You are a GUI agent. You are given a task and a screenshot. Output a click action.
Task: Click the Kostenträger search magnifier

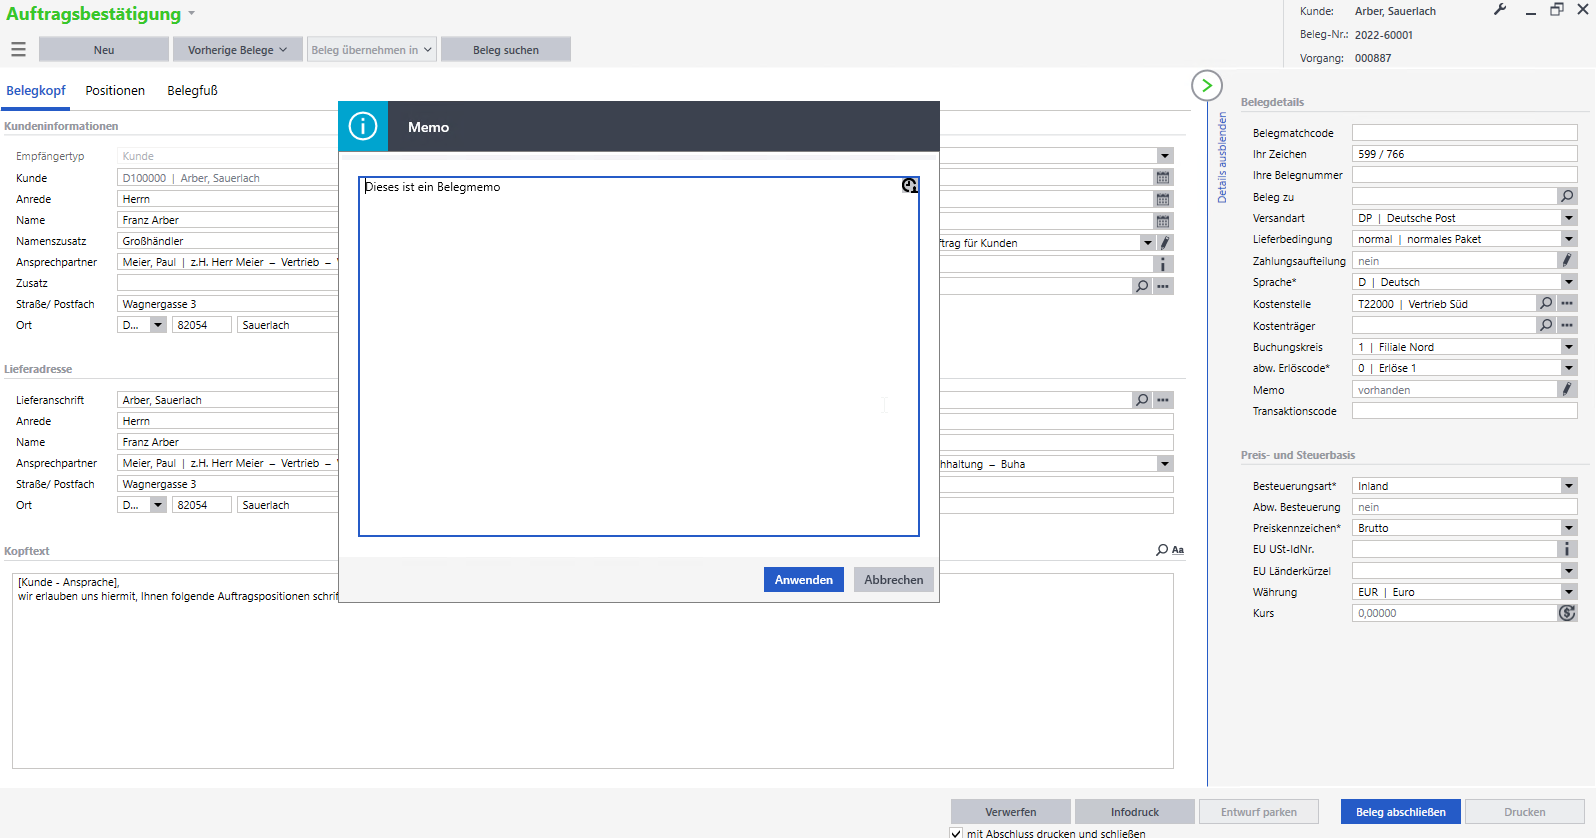coord(1546,326)
